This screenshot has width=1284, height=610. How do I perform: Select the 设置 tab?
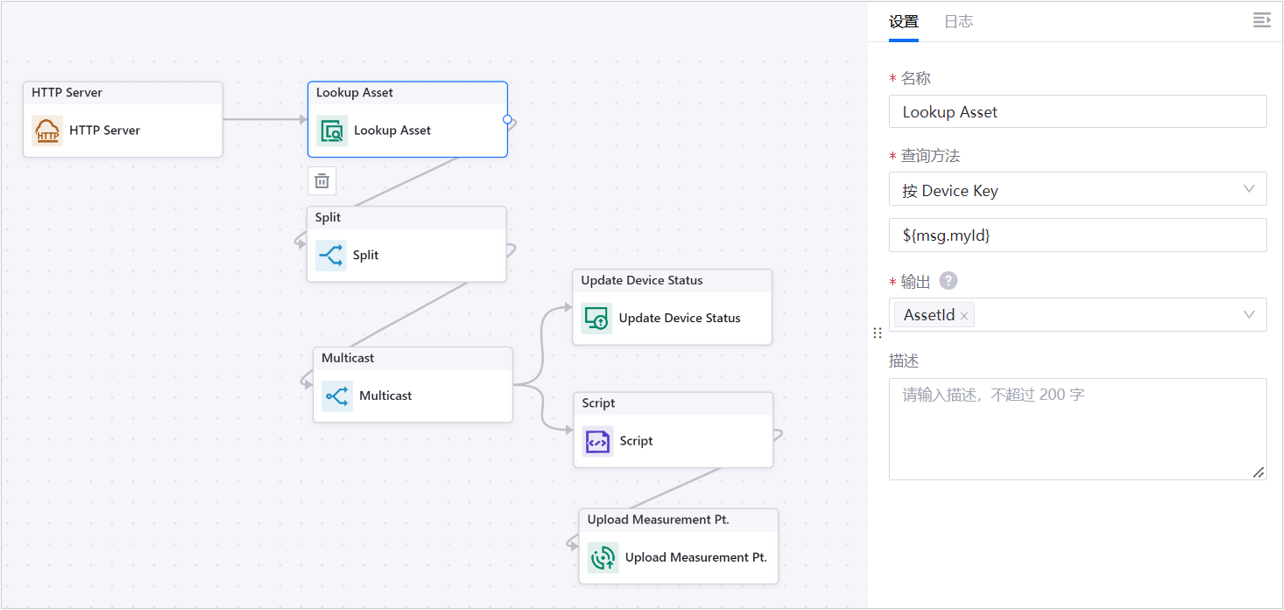[903, 21]
